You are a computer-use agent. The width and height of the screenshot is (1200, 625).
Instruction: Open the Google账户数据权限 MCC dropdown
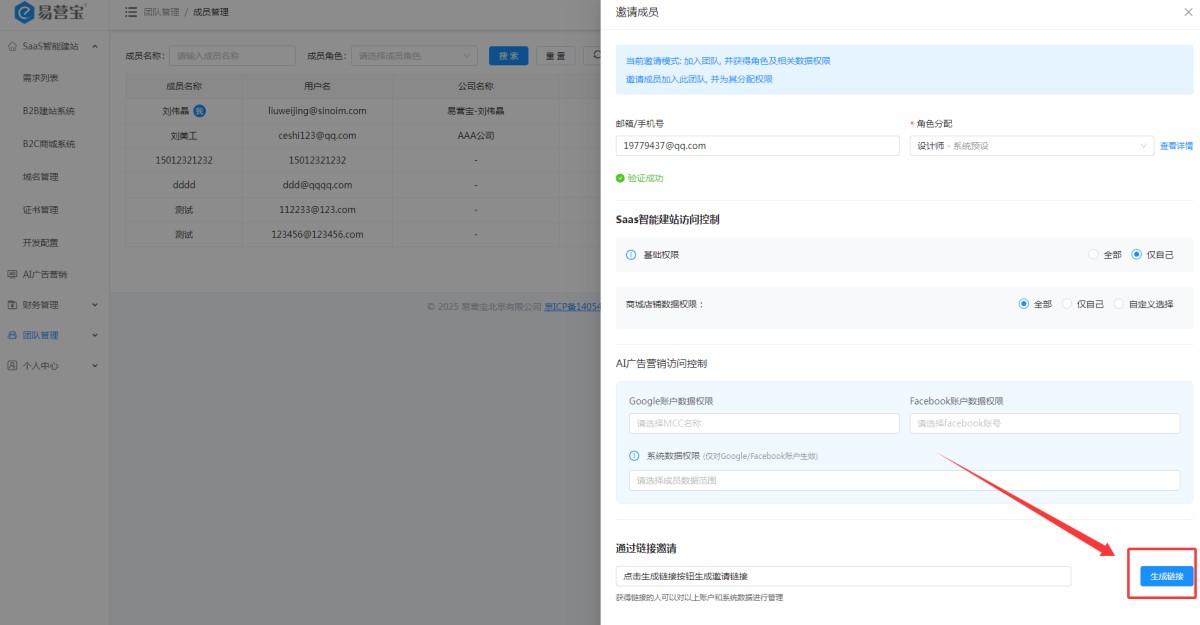pyautogui.click(x=764, y=424)
